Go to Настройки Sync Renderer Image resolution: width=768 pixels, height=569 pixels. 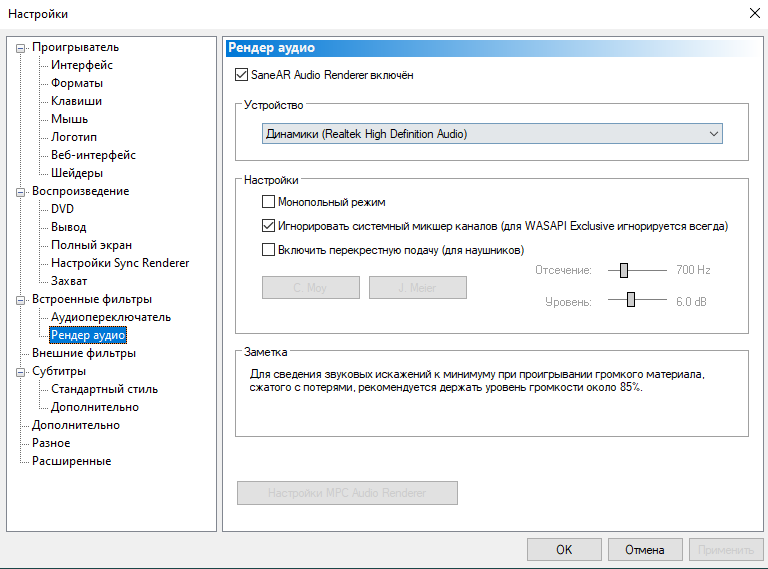[120, 263]
